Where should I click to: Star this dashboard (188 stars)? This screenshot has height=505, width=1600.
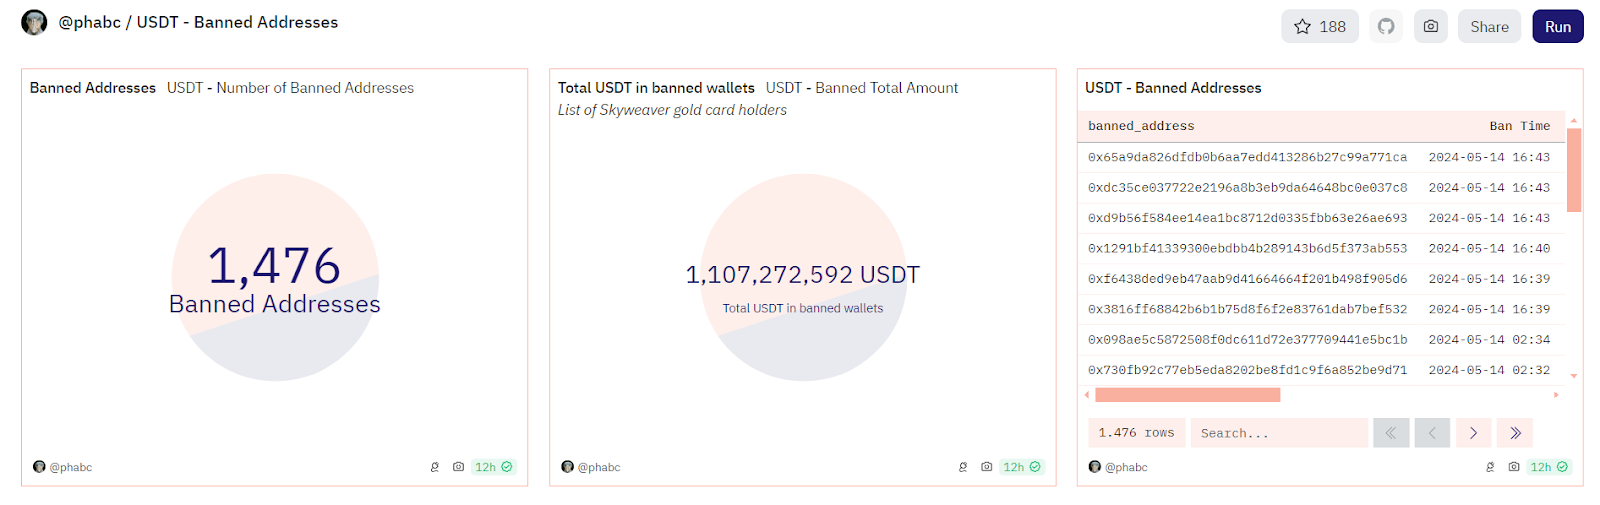(x=1319, y=27)
